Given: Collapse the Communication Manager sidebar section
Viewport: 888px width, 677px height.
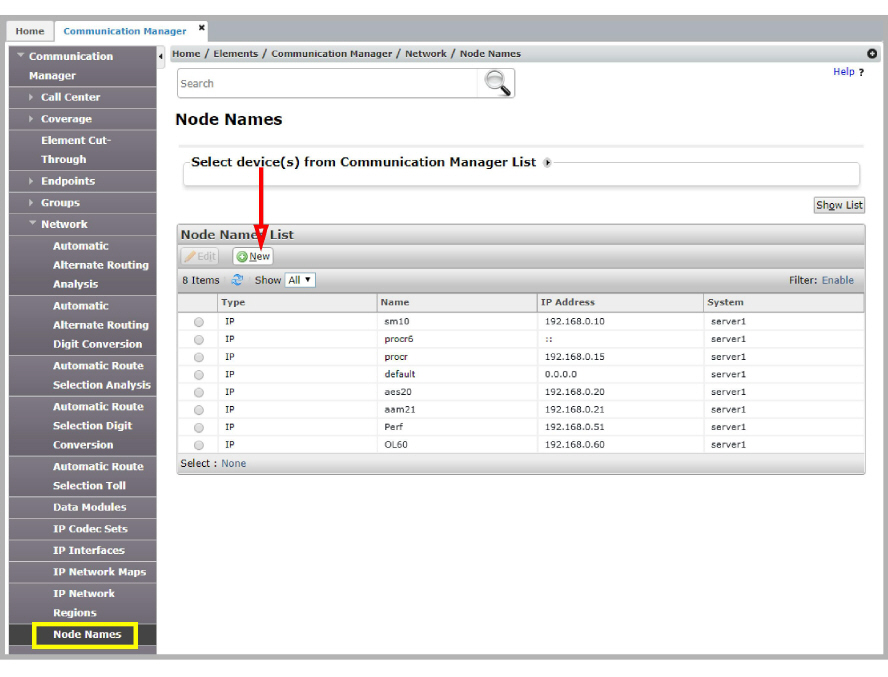Looking at the screenshot, I should click(x=21, y=56).
